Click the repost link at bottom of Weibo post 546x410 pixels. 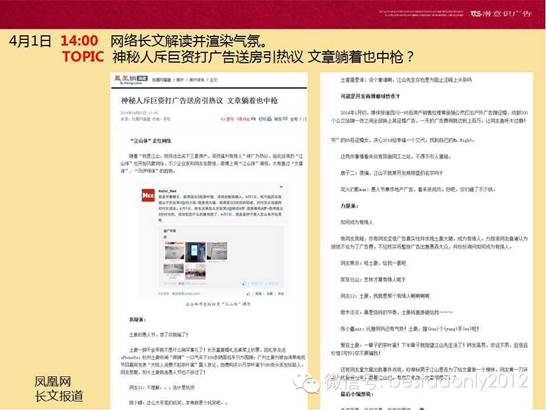click(x=258, y=294)
